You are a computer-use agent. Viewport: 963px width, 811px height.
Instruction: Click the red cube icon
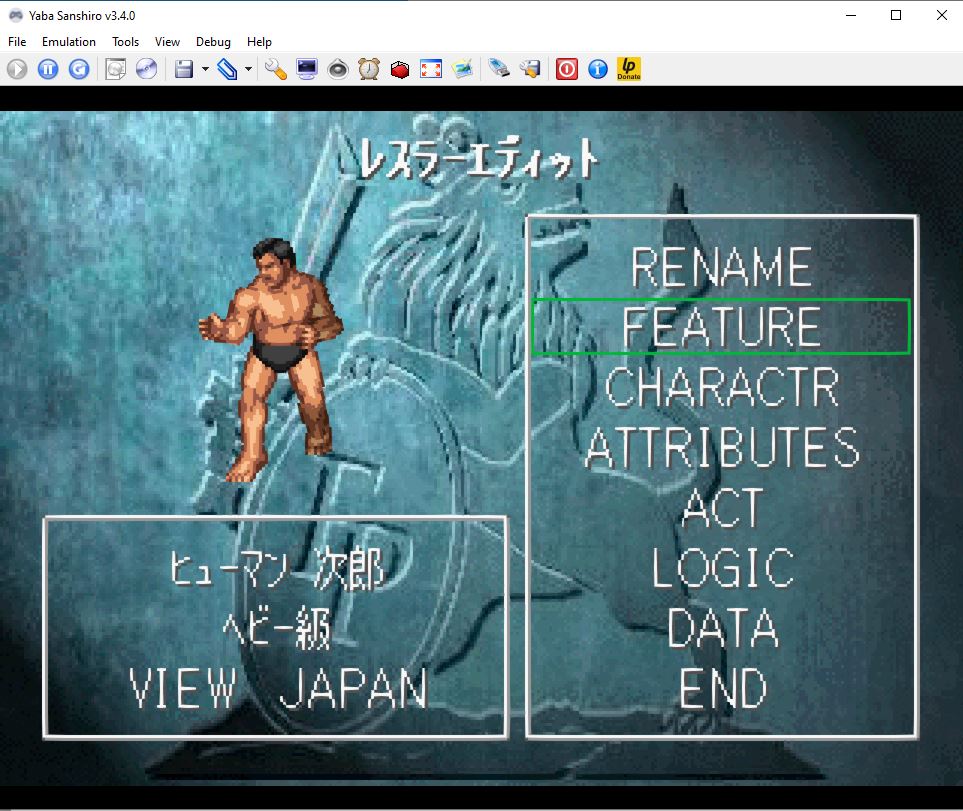pos(400,69)
